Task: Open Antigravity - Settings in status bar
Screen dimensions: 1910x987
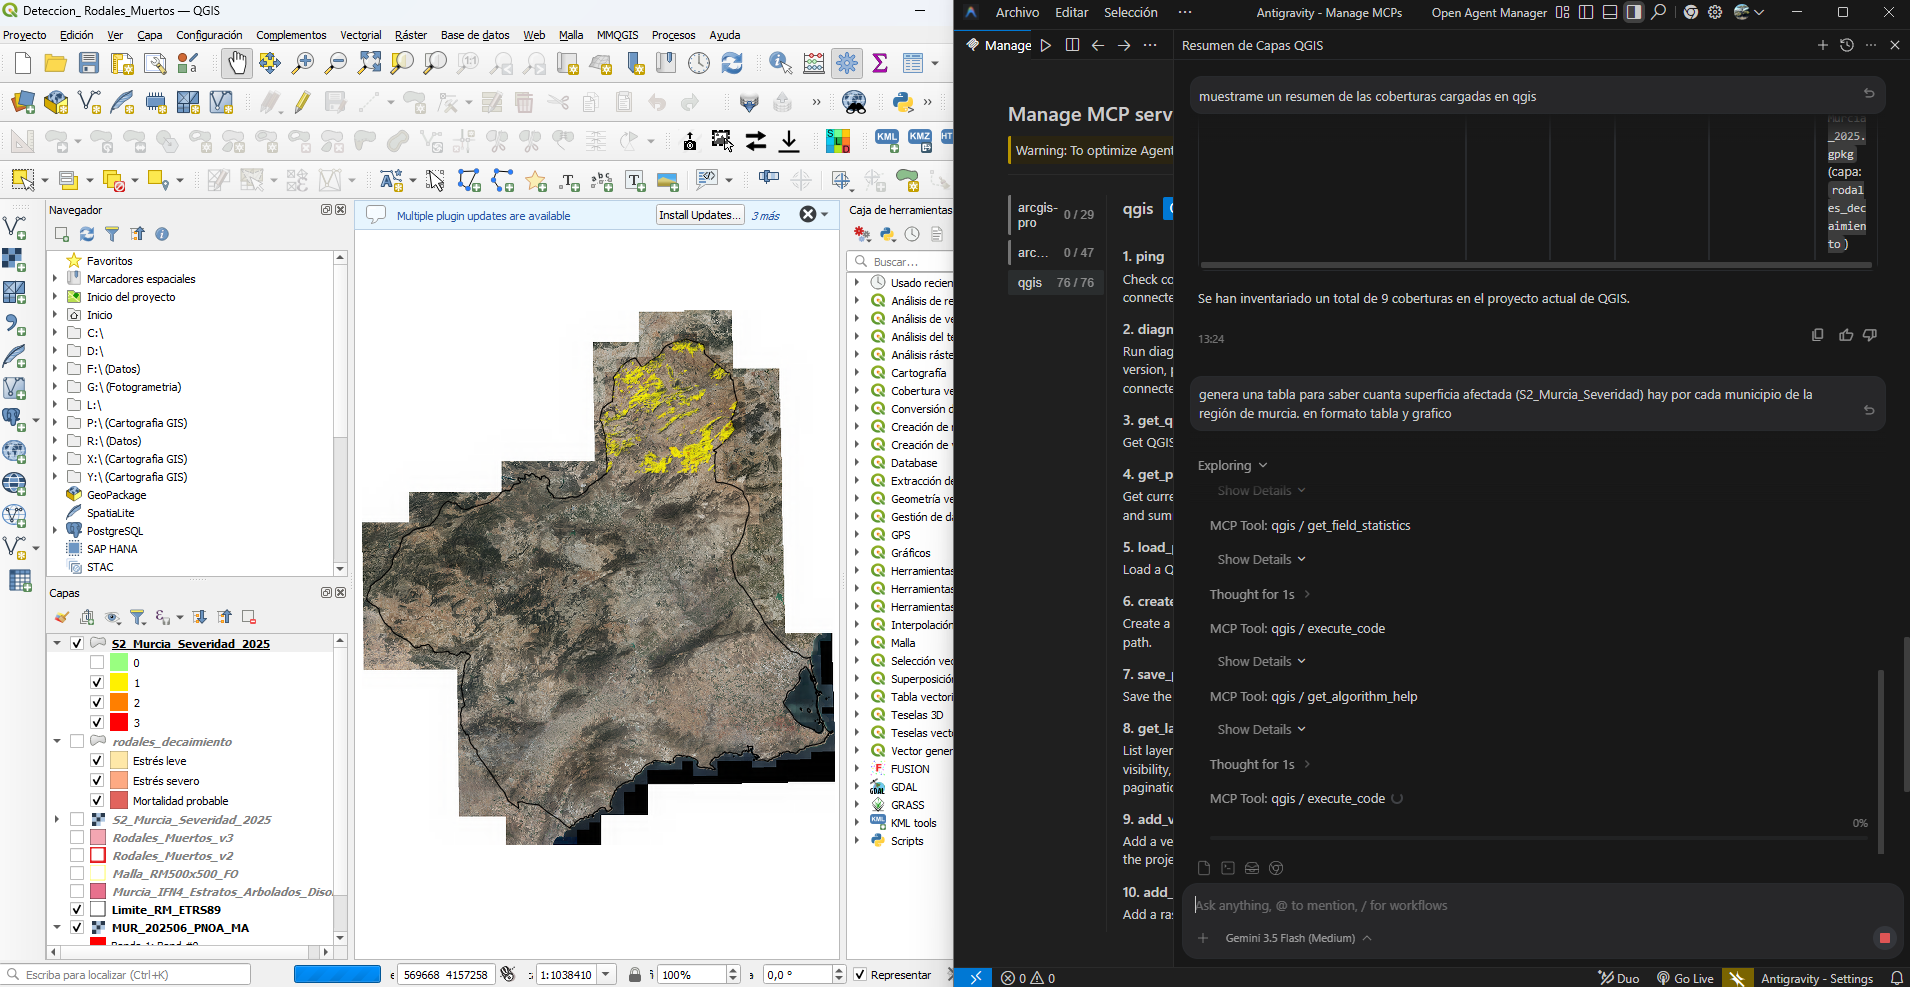Action: 1816,978
